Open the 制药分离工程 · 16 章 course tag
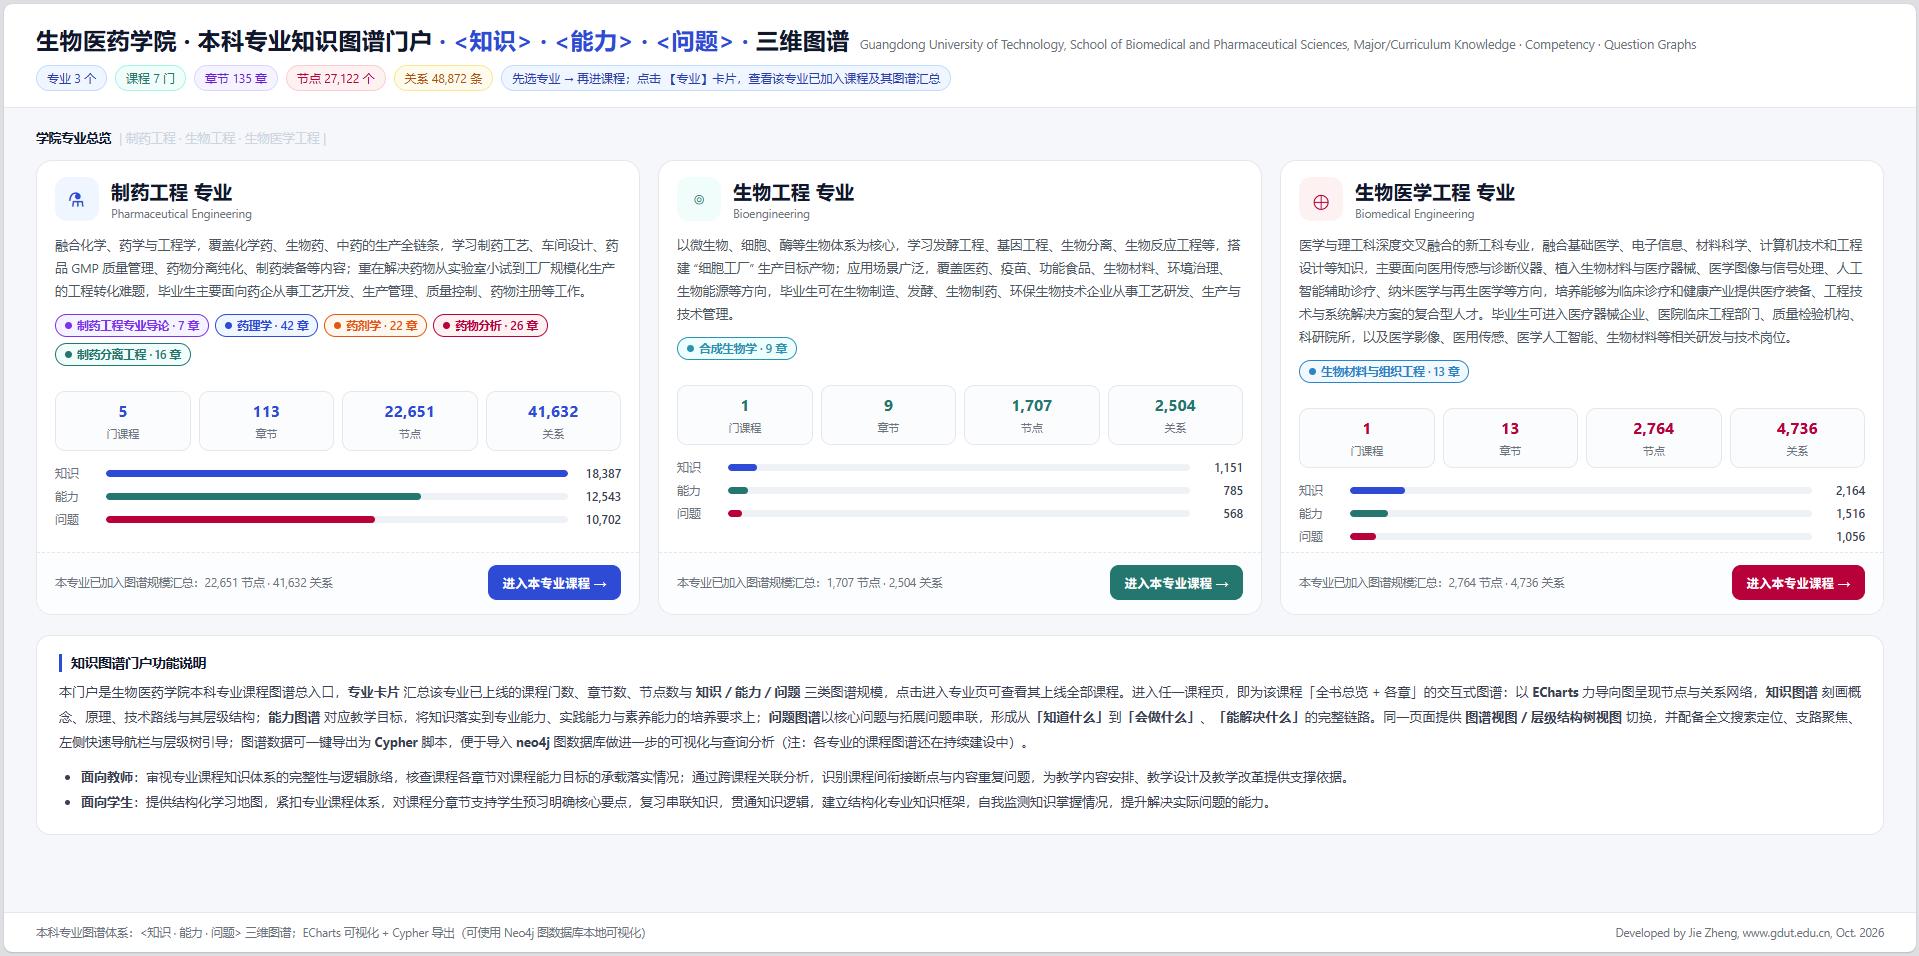The width and height of the screenshot is (1919, 956). pos(123,354)
